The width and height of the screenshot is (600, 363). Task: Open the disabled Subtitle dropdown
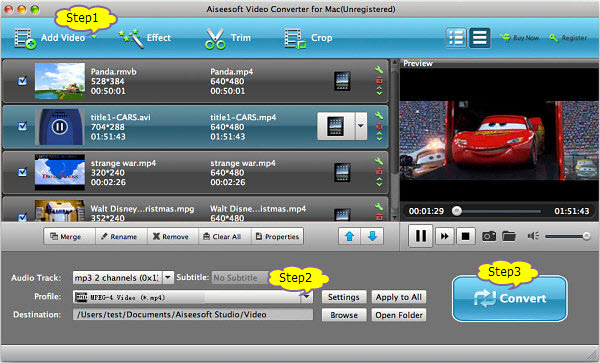[x=240, y=278]
